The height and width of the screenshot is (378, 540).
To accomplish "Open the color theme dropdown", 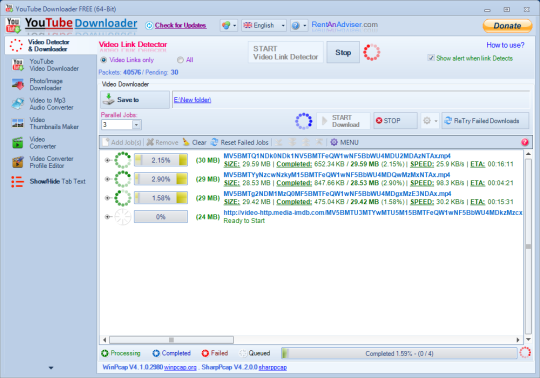I will click(x=229, y=25).
